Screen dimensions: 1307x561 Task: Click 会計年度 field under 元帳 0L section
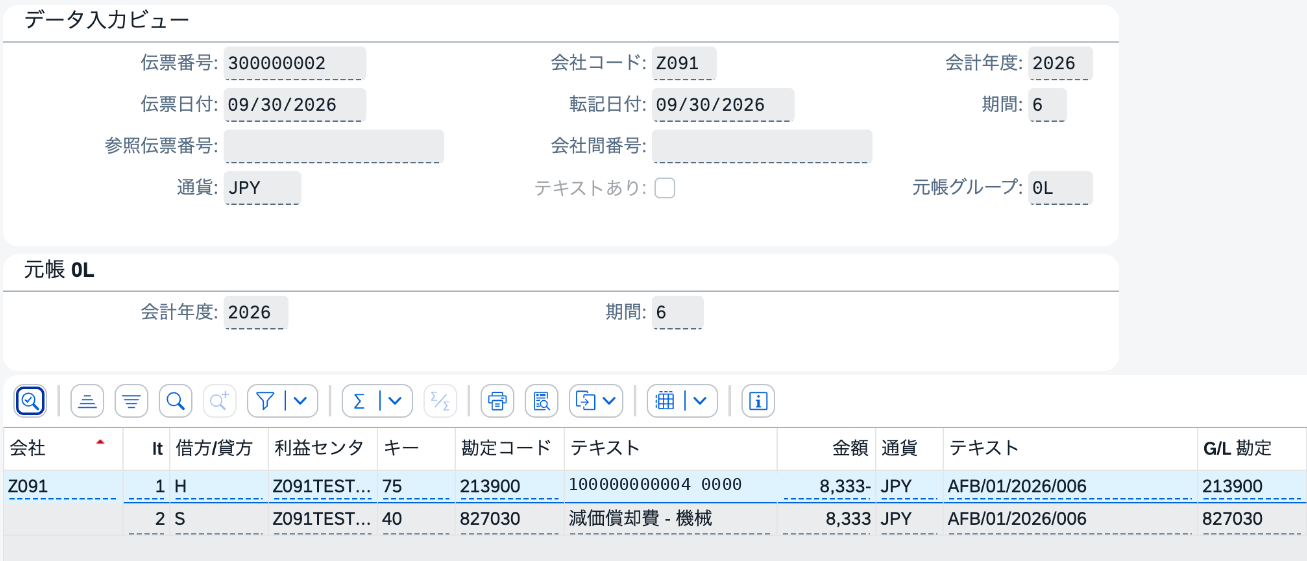tap(256, 313)
